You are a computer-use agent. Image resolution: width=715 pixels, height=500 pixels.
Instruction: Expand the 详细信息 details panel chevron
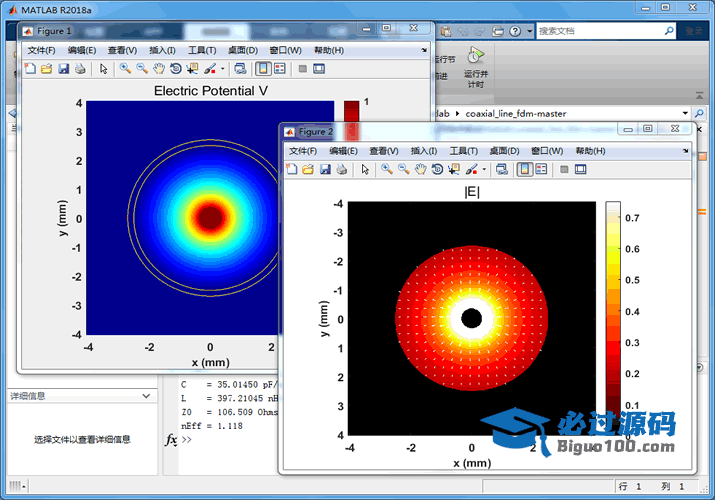146,396
